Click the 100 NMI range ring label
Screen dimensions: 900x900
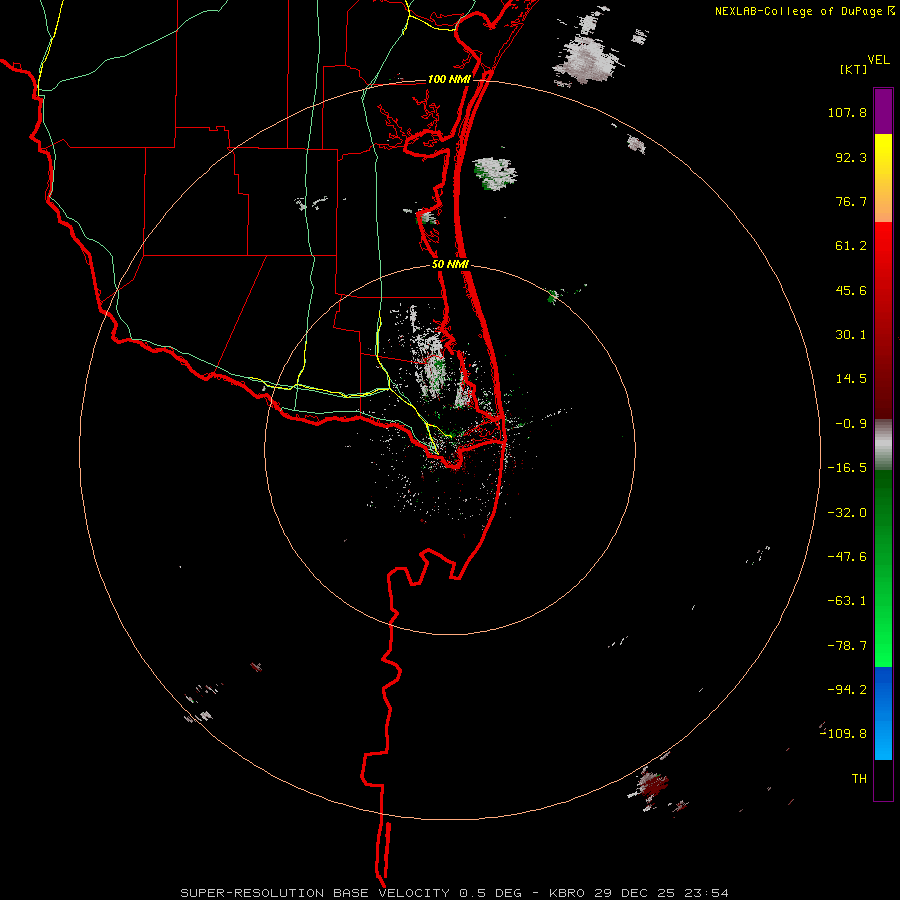click(449, 79)
